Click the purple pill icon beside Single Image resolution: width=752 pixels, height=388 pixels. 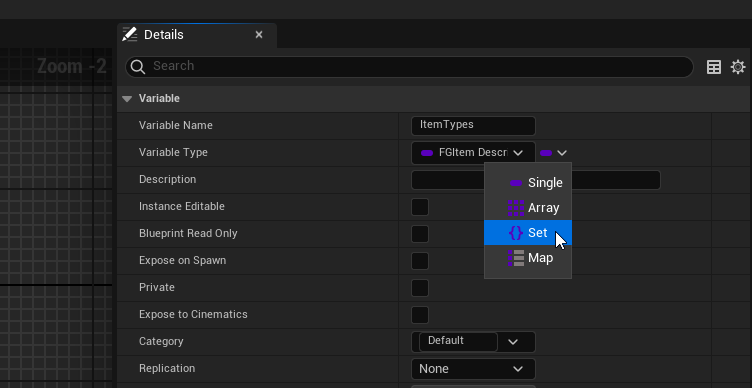point(516,183)
